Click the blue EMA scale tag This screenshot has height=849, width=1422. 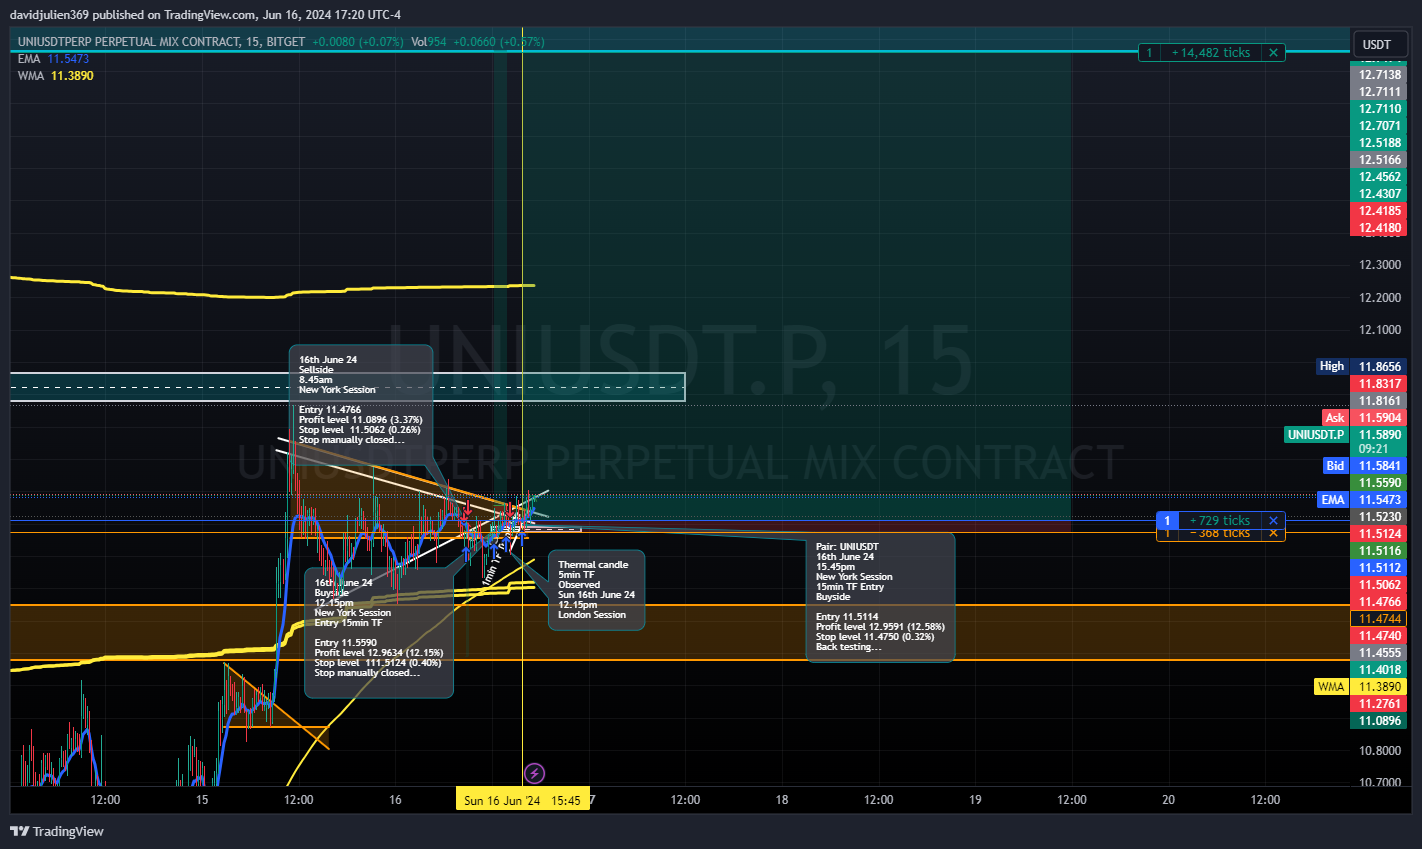[x=1333, y=499]
